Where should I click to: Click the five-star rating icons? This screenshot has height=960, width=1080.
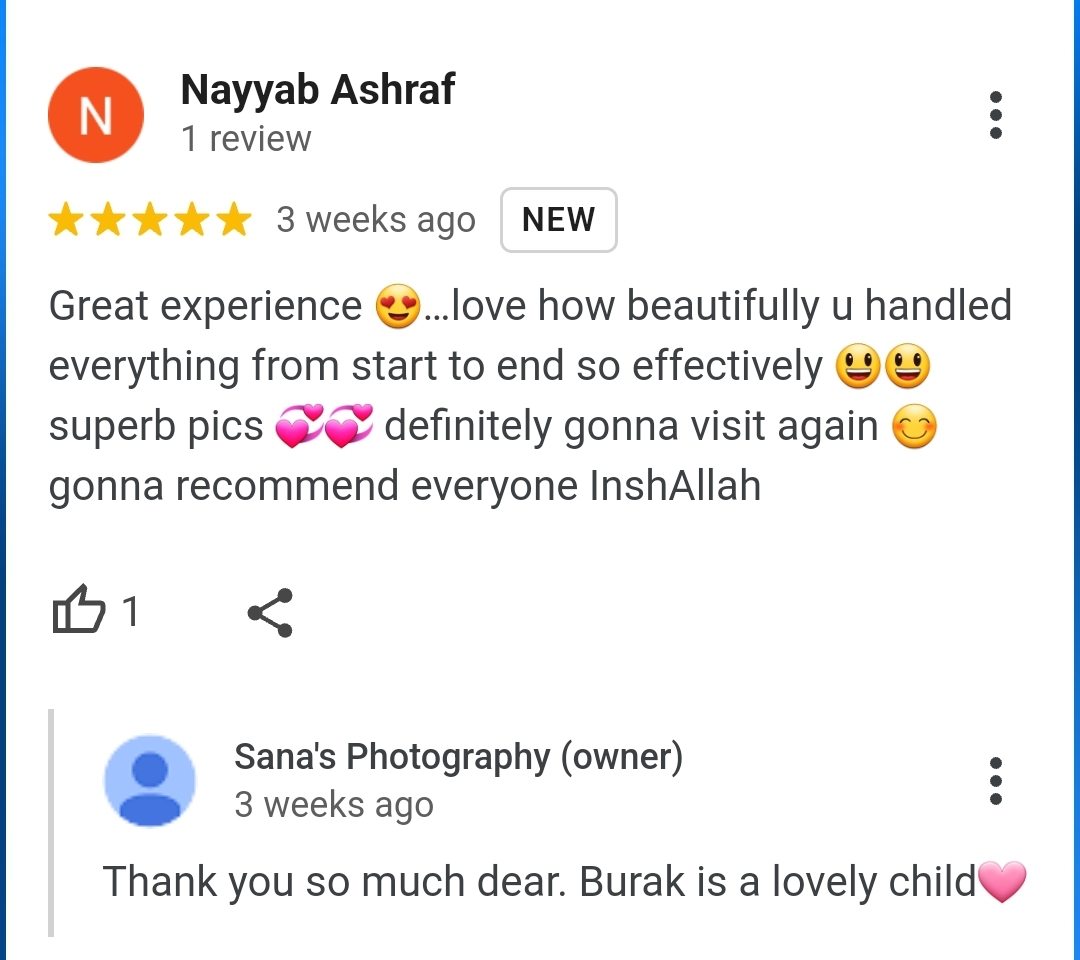[x=150, y=220]
